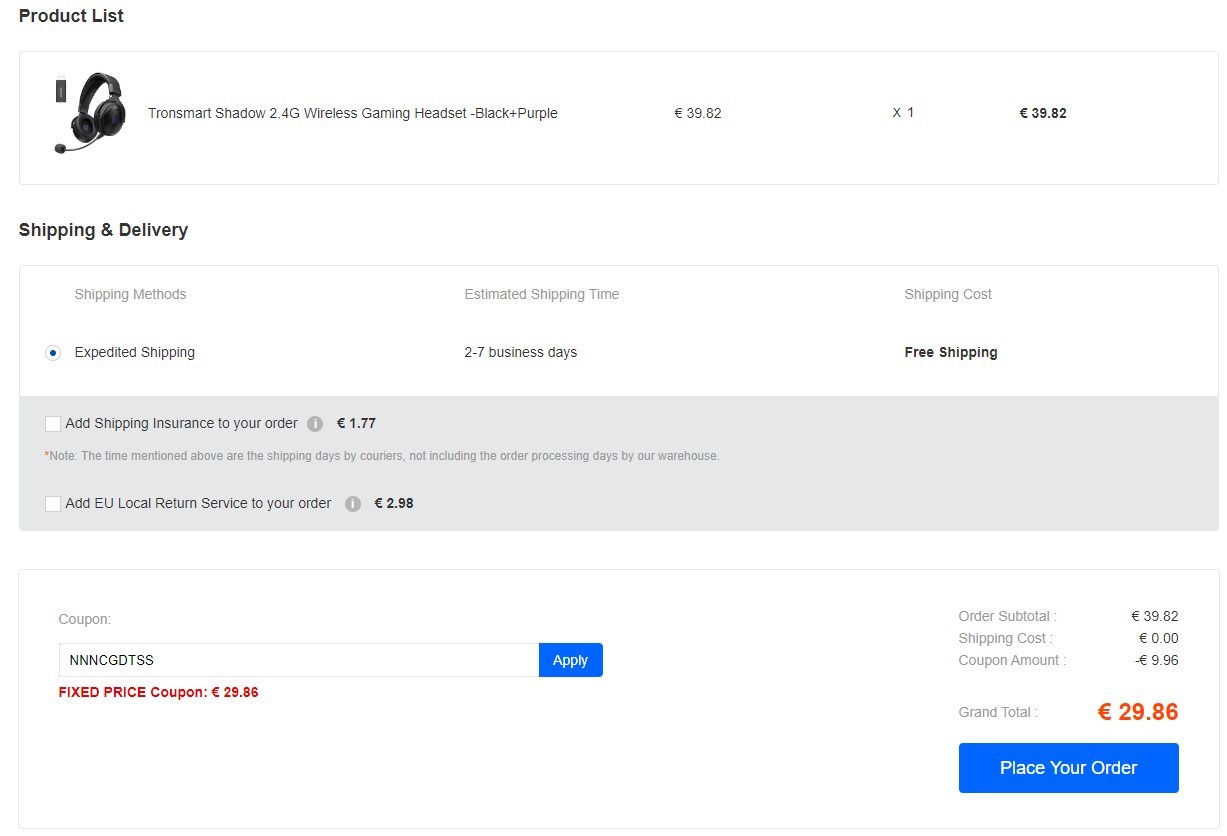This screenshot has width=1227, height=836.
Task: Click the Grand Total € 29.86 amount
Action: tap(1138, 712)
